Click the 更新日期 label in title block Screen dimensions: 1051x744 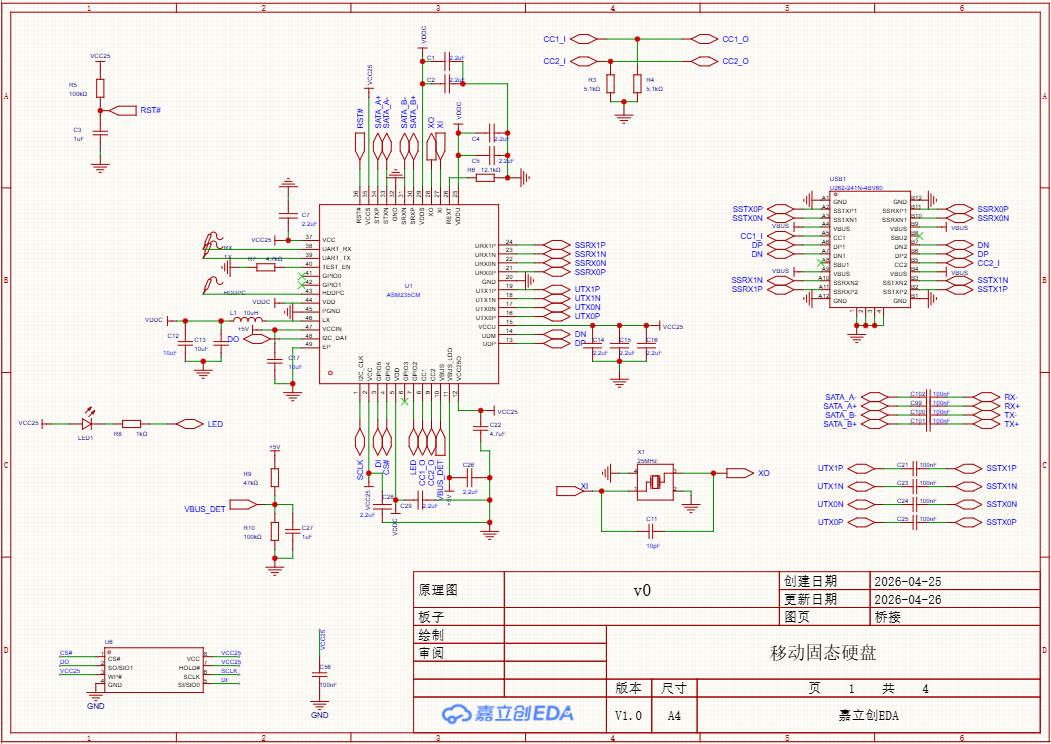(810, 599)
